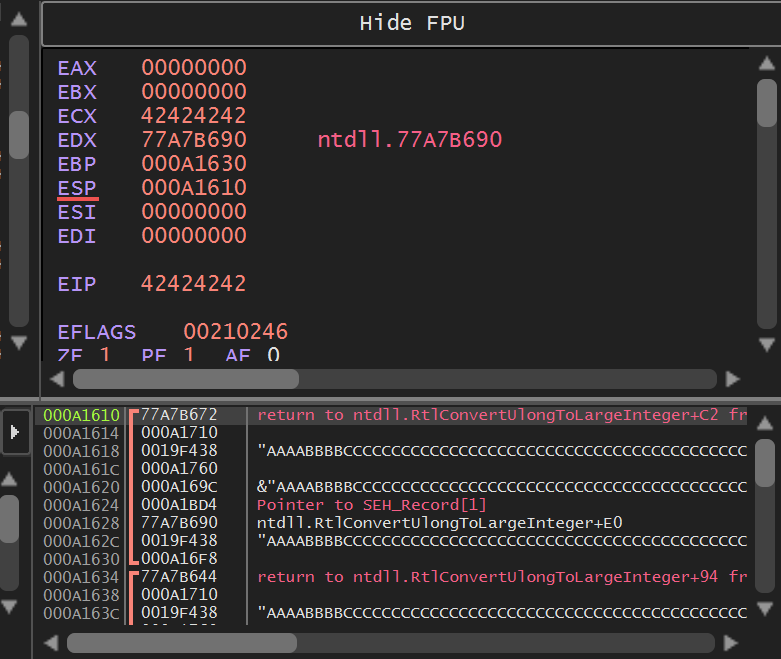Screen dimensions: 781x659
Task: Click right arrow of registers horizontal scrollbar
Action: [x=733, y=379]
